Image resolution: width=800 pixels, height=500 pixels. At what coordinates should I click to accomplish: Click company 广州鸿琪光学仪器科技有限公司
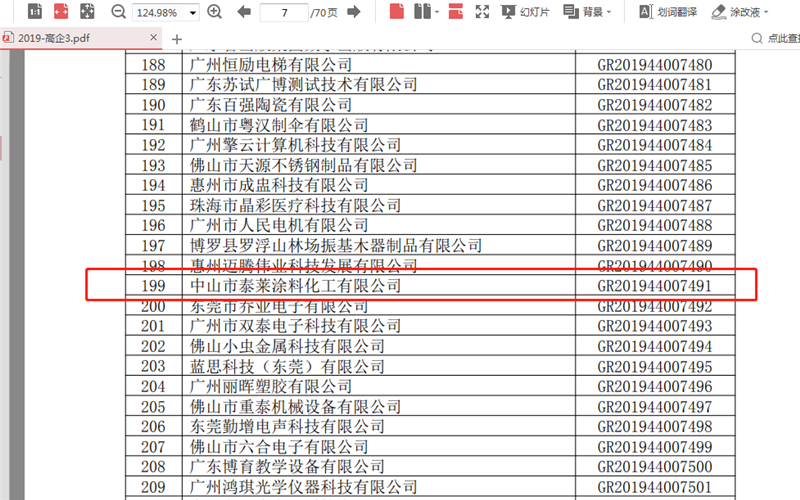tap(304, 487)
